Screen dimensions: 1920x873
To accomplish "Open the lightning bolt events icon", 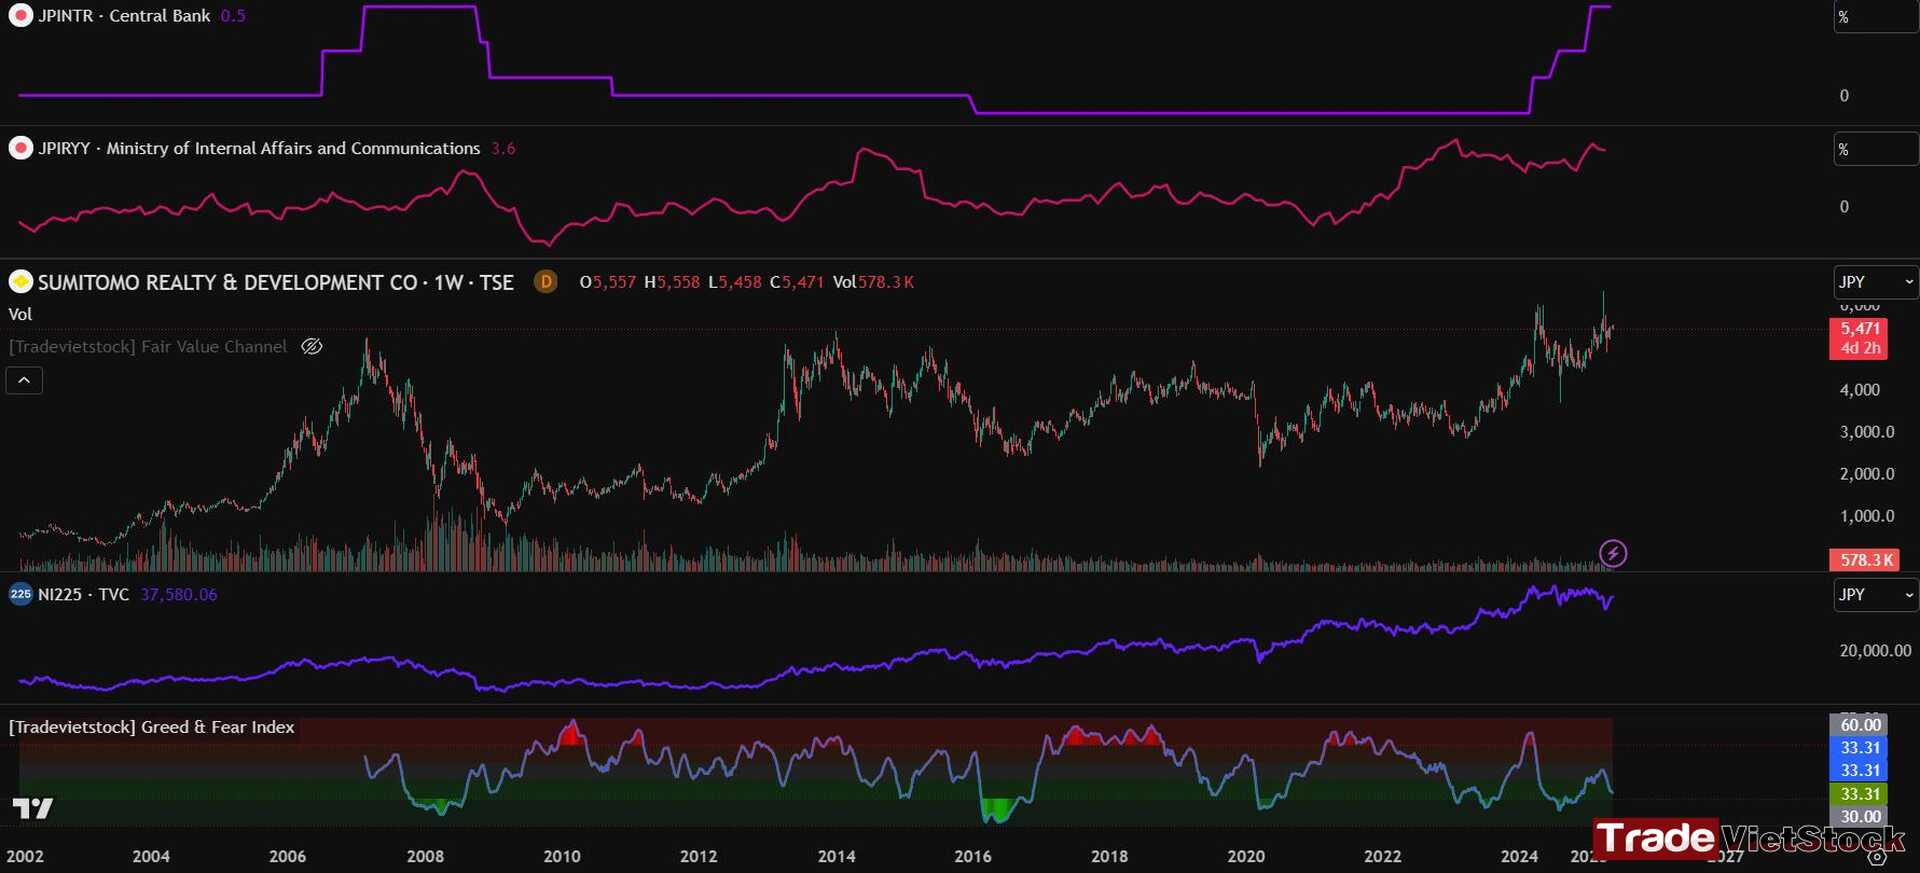I will 1613,553.
